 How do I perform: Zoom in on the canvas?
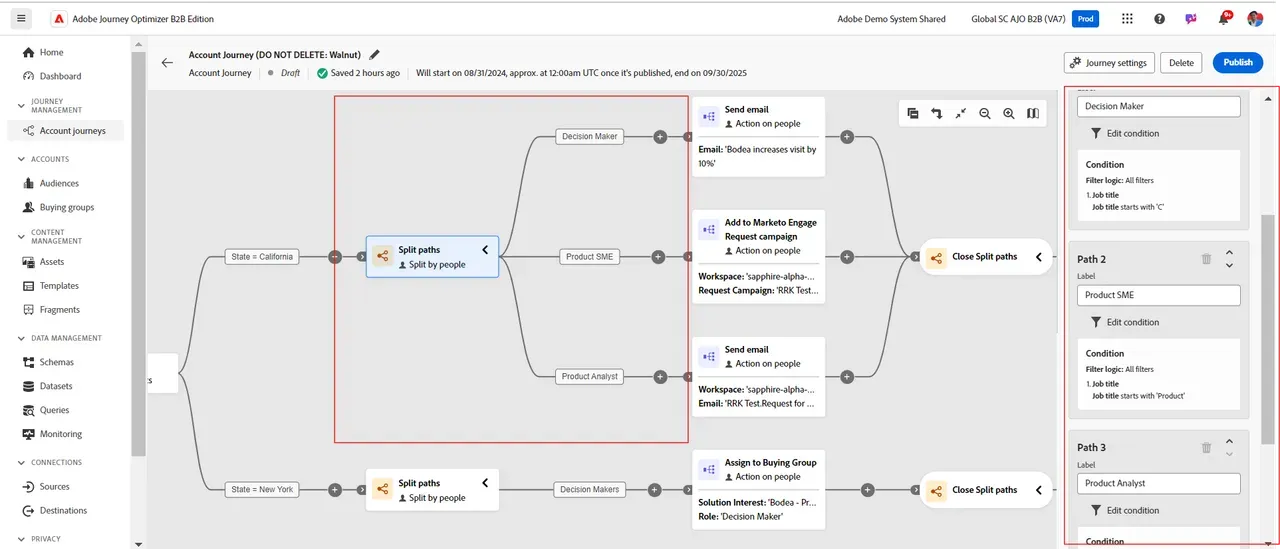point(1009,113)
